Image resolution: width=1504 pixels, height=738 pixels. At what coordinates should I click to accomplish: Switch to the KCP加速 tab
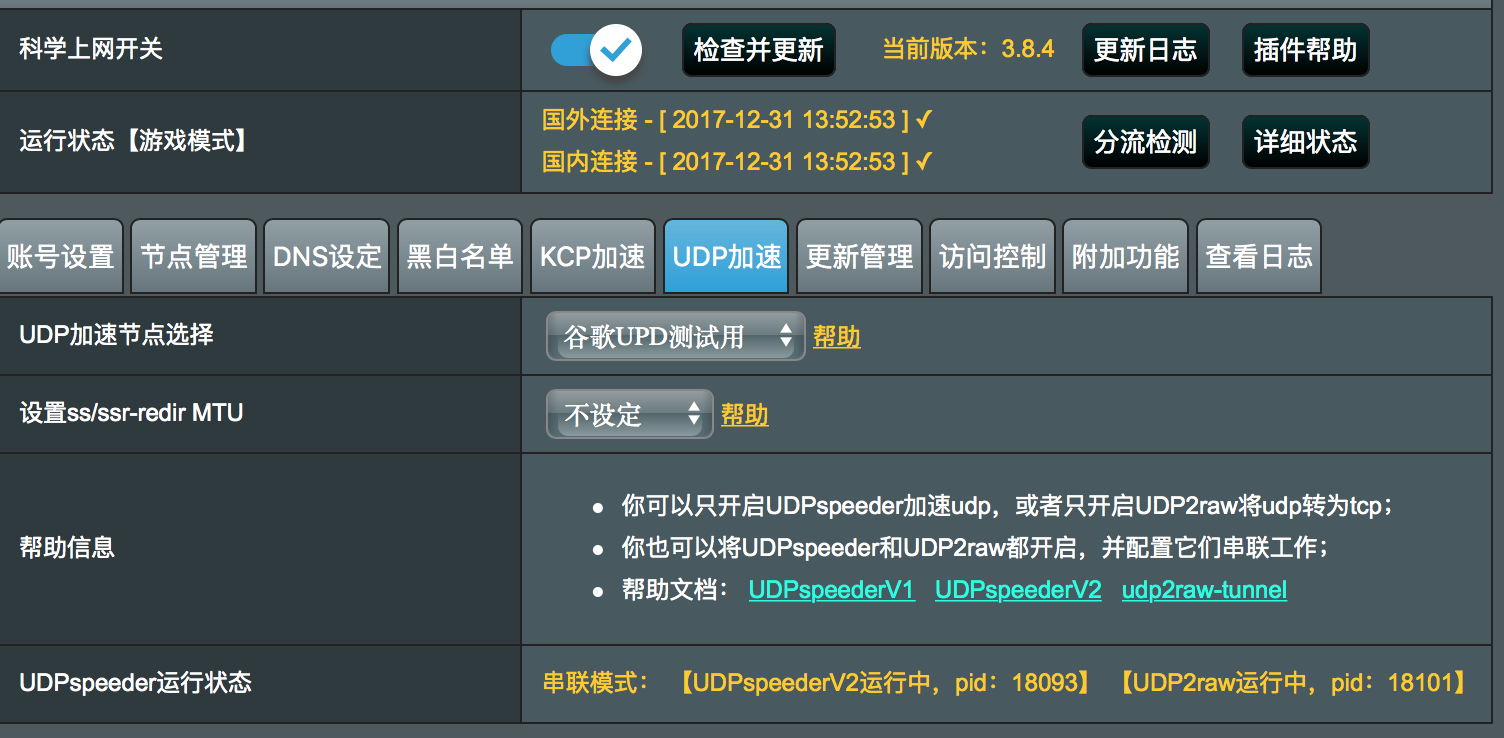click(x=592, y=256)
